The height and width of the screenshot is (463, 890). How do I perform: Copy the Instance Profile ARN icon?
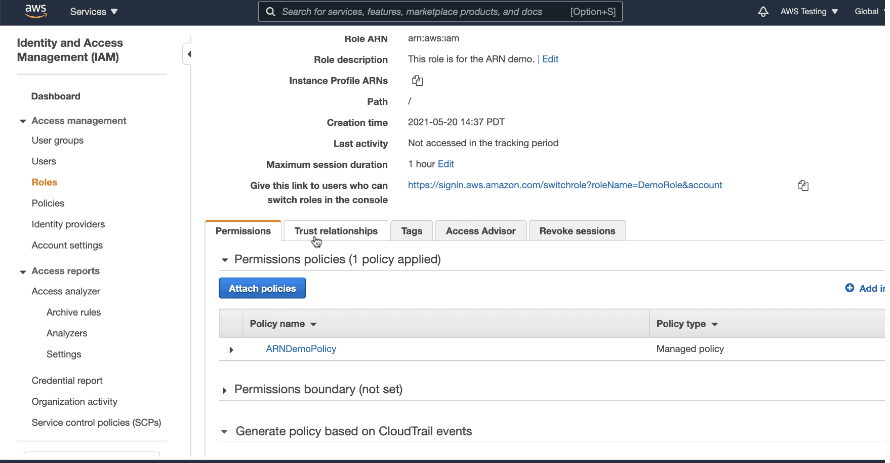click(417, 81)
